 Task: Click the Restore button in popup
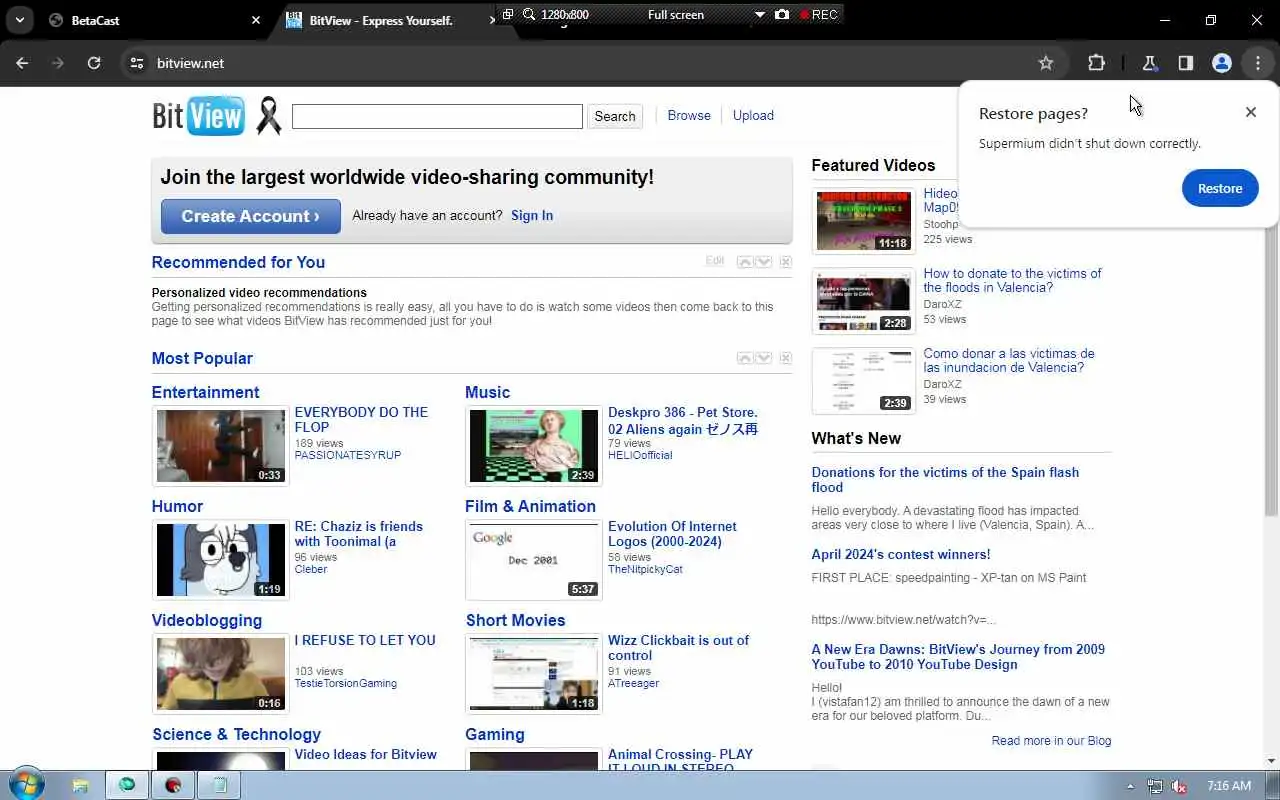tap(1220, 188)
